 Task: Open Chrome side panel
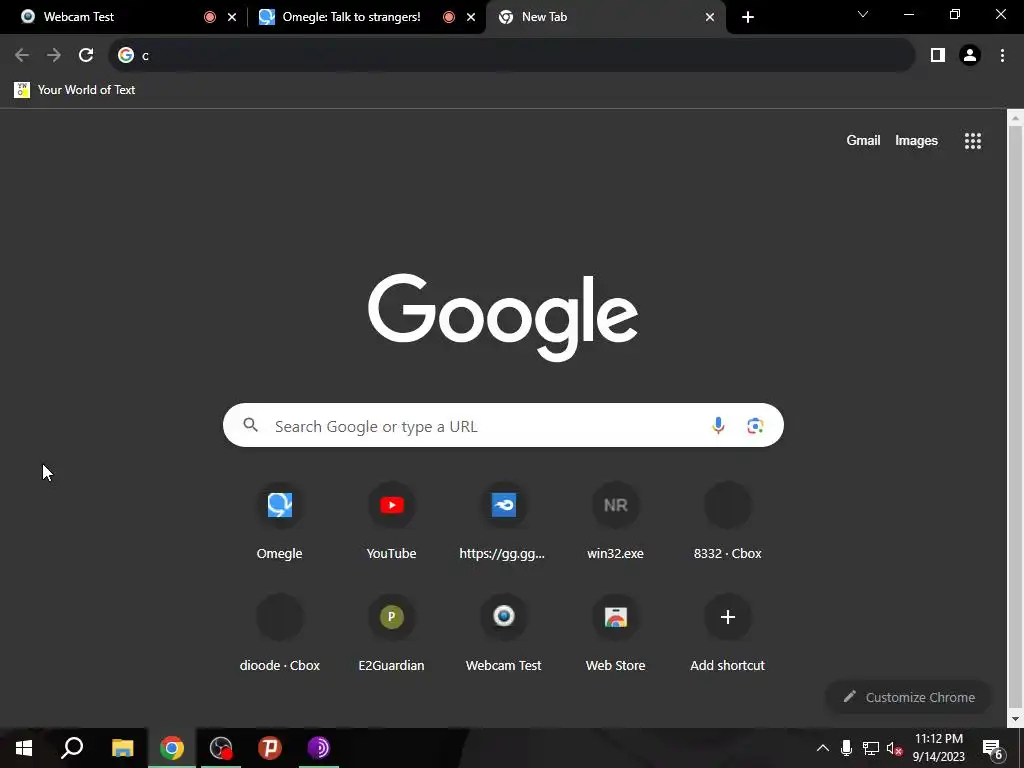(x=938, y=55)
